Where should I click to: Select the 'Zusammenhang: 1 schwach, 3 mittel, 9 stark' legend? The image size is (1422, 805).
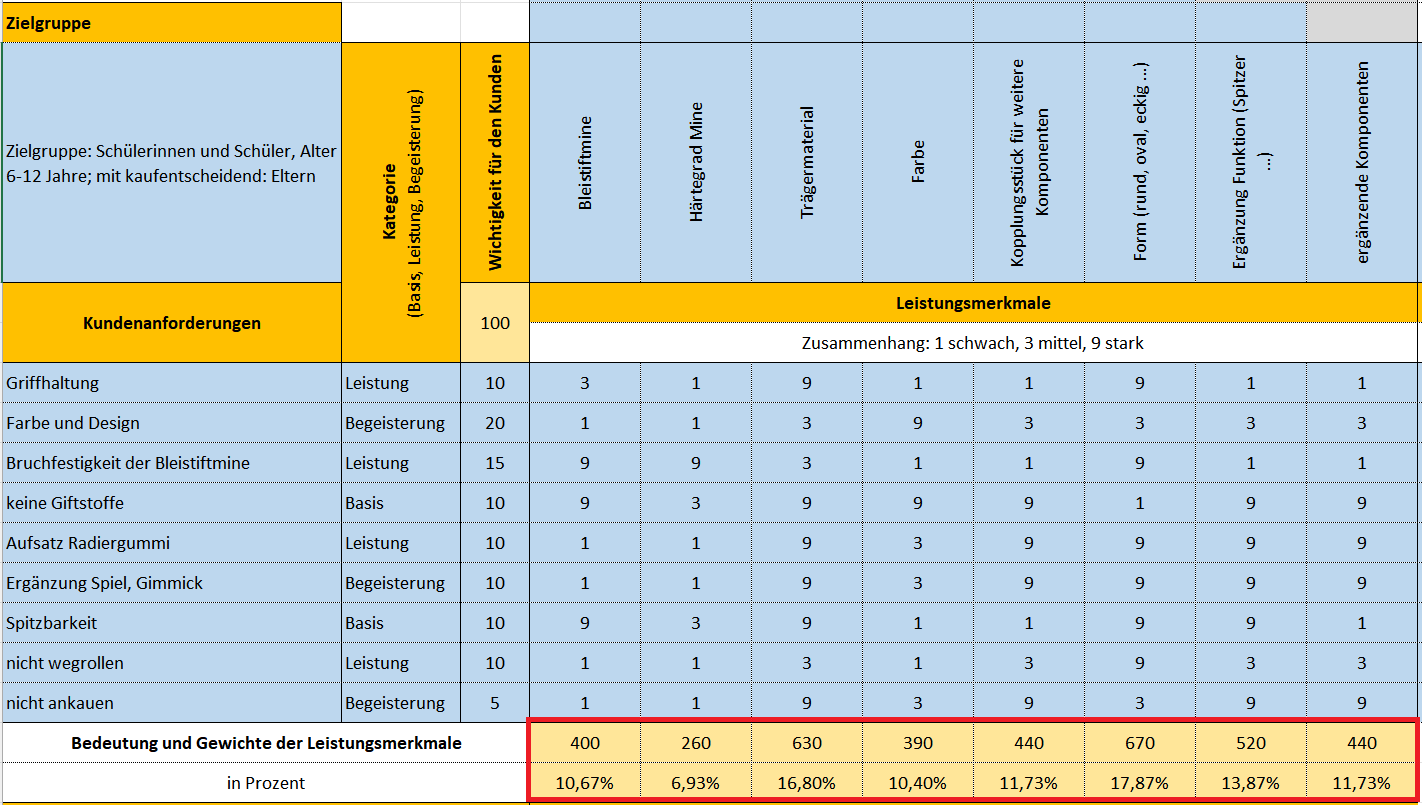coord(974,343)
